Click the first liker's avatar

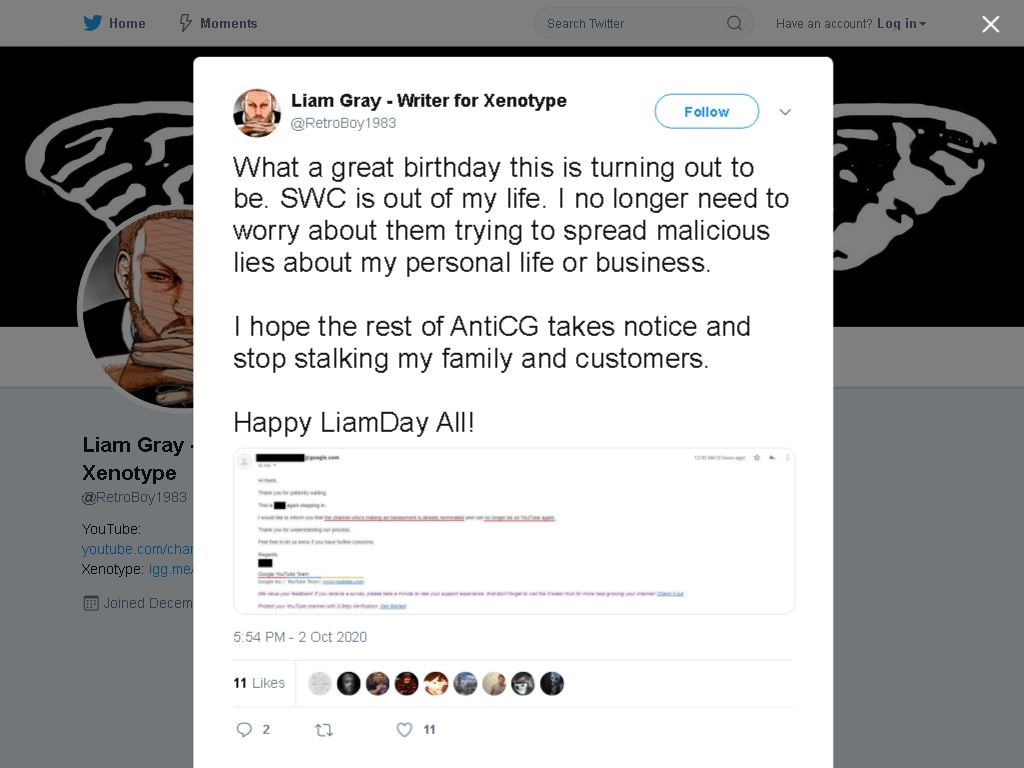point(319,684)
